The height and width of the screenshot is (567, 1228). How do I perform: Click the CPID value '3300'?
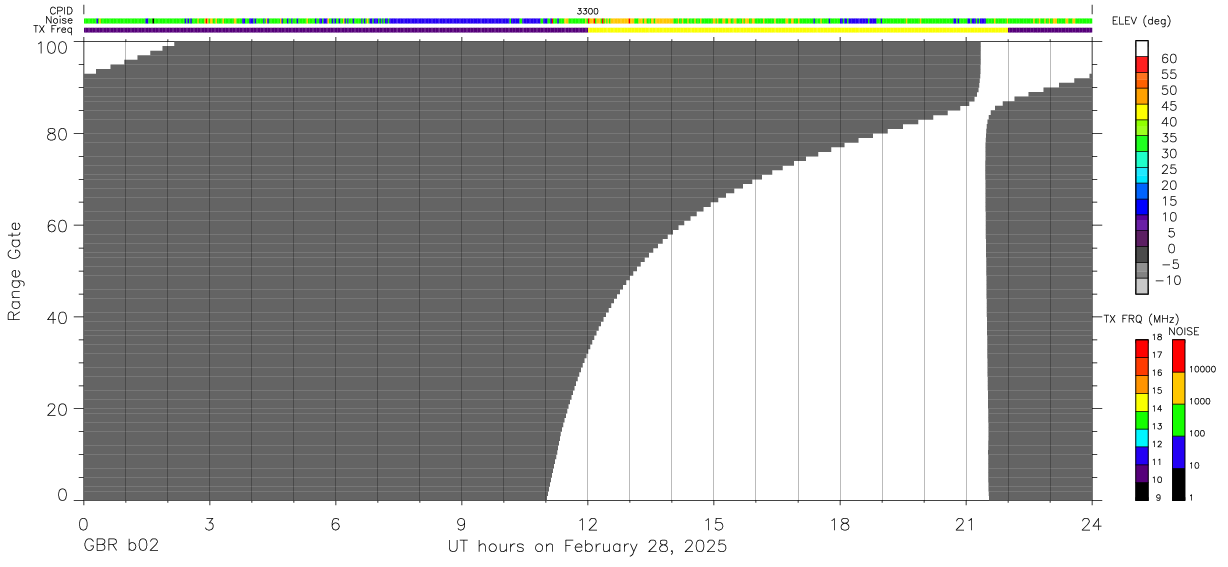point(587,11)
